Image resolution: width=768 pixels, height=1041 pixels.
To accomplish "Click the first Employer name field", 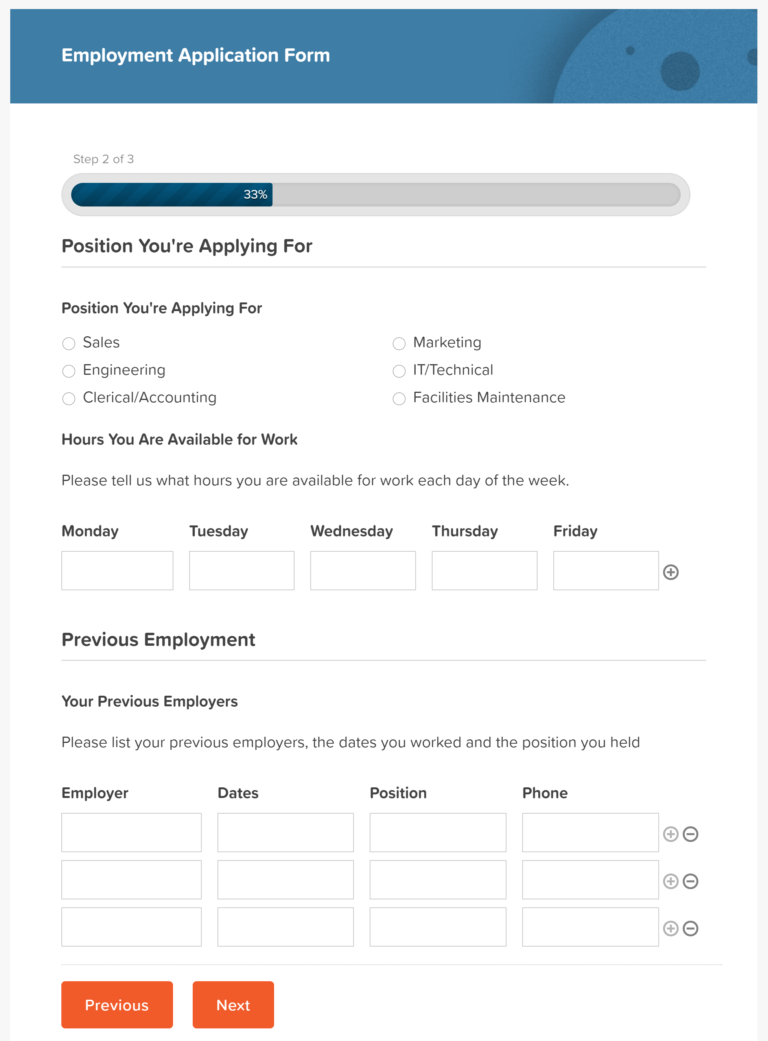I will coord(131,832).
